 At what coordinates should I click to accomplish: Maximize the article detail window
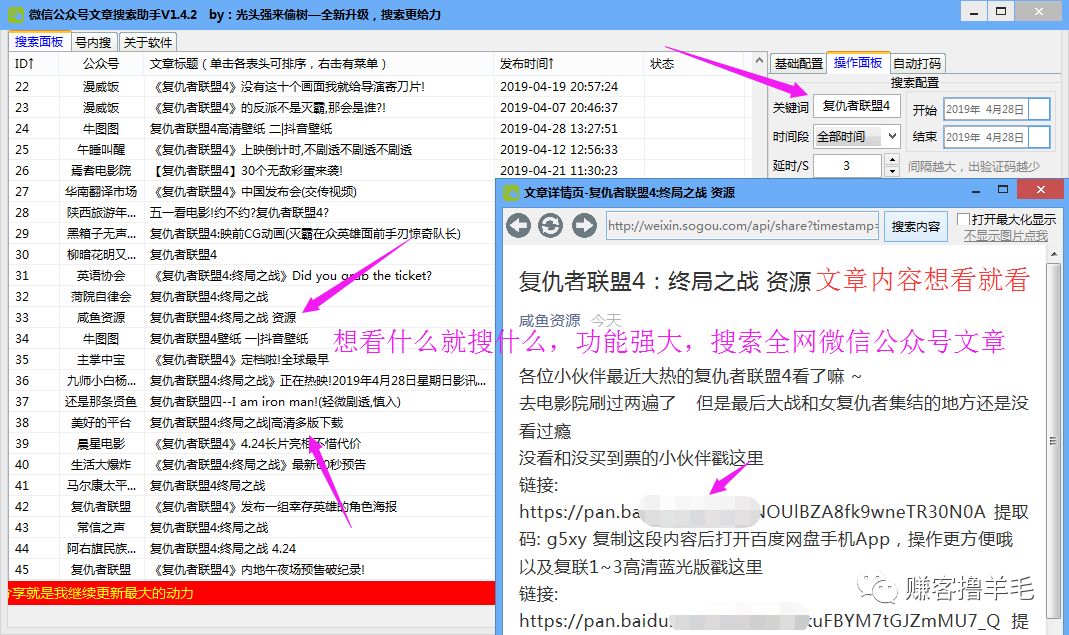[x=1002, y=190]
